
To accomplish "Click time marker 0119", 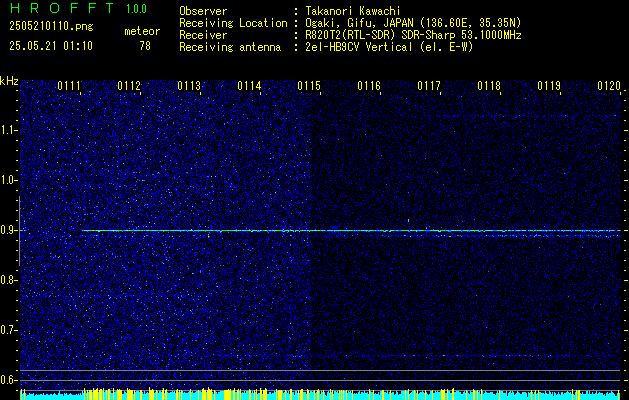I will click(x=549, y=86).
